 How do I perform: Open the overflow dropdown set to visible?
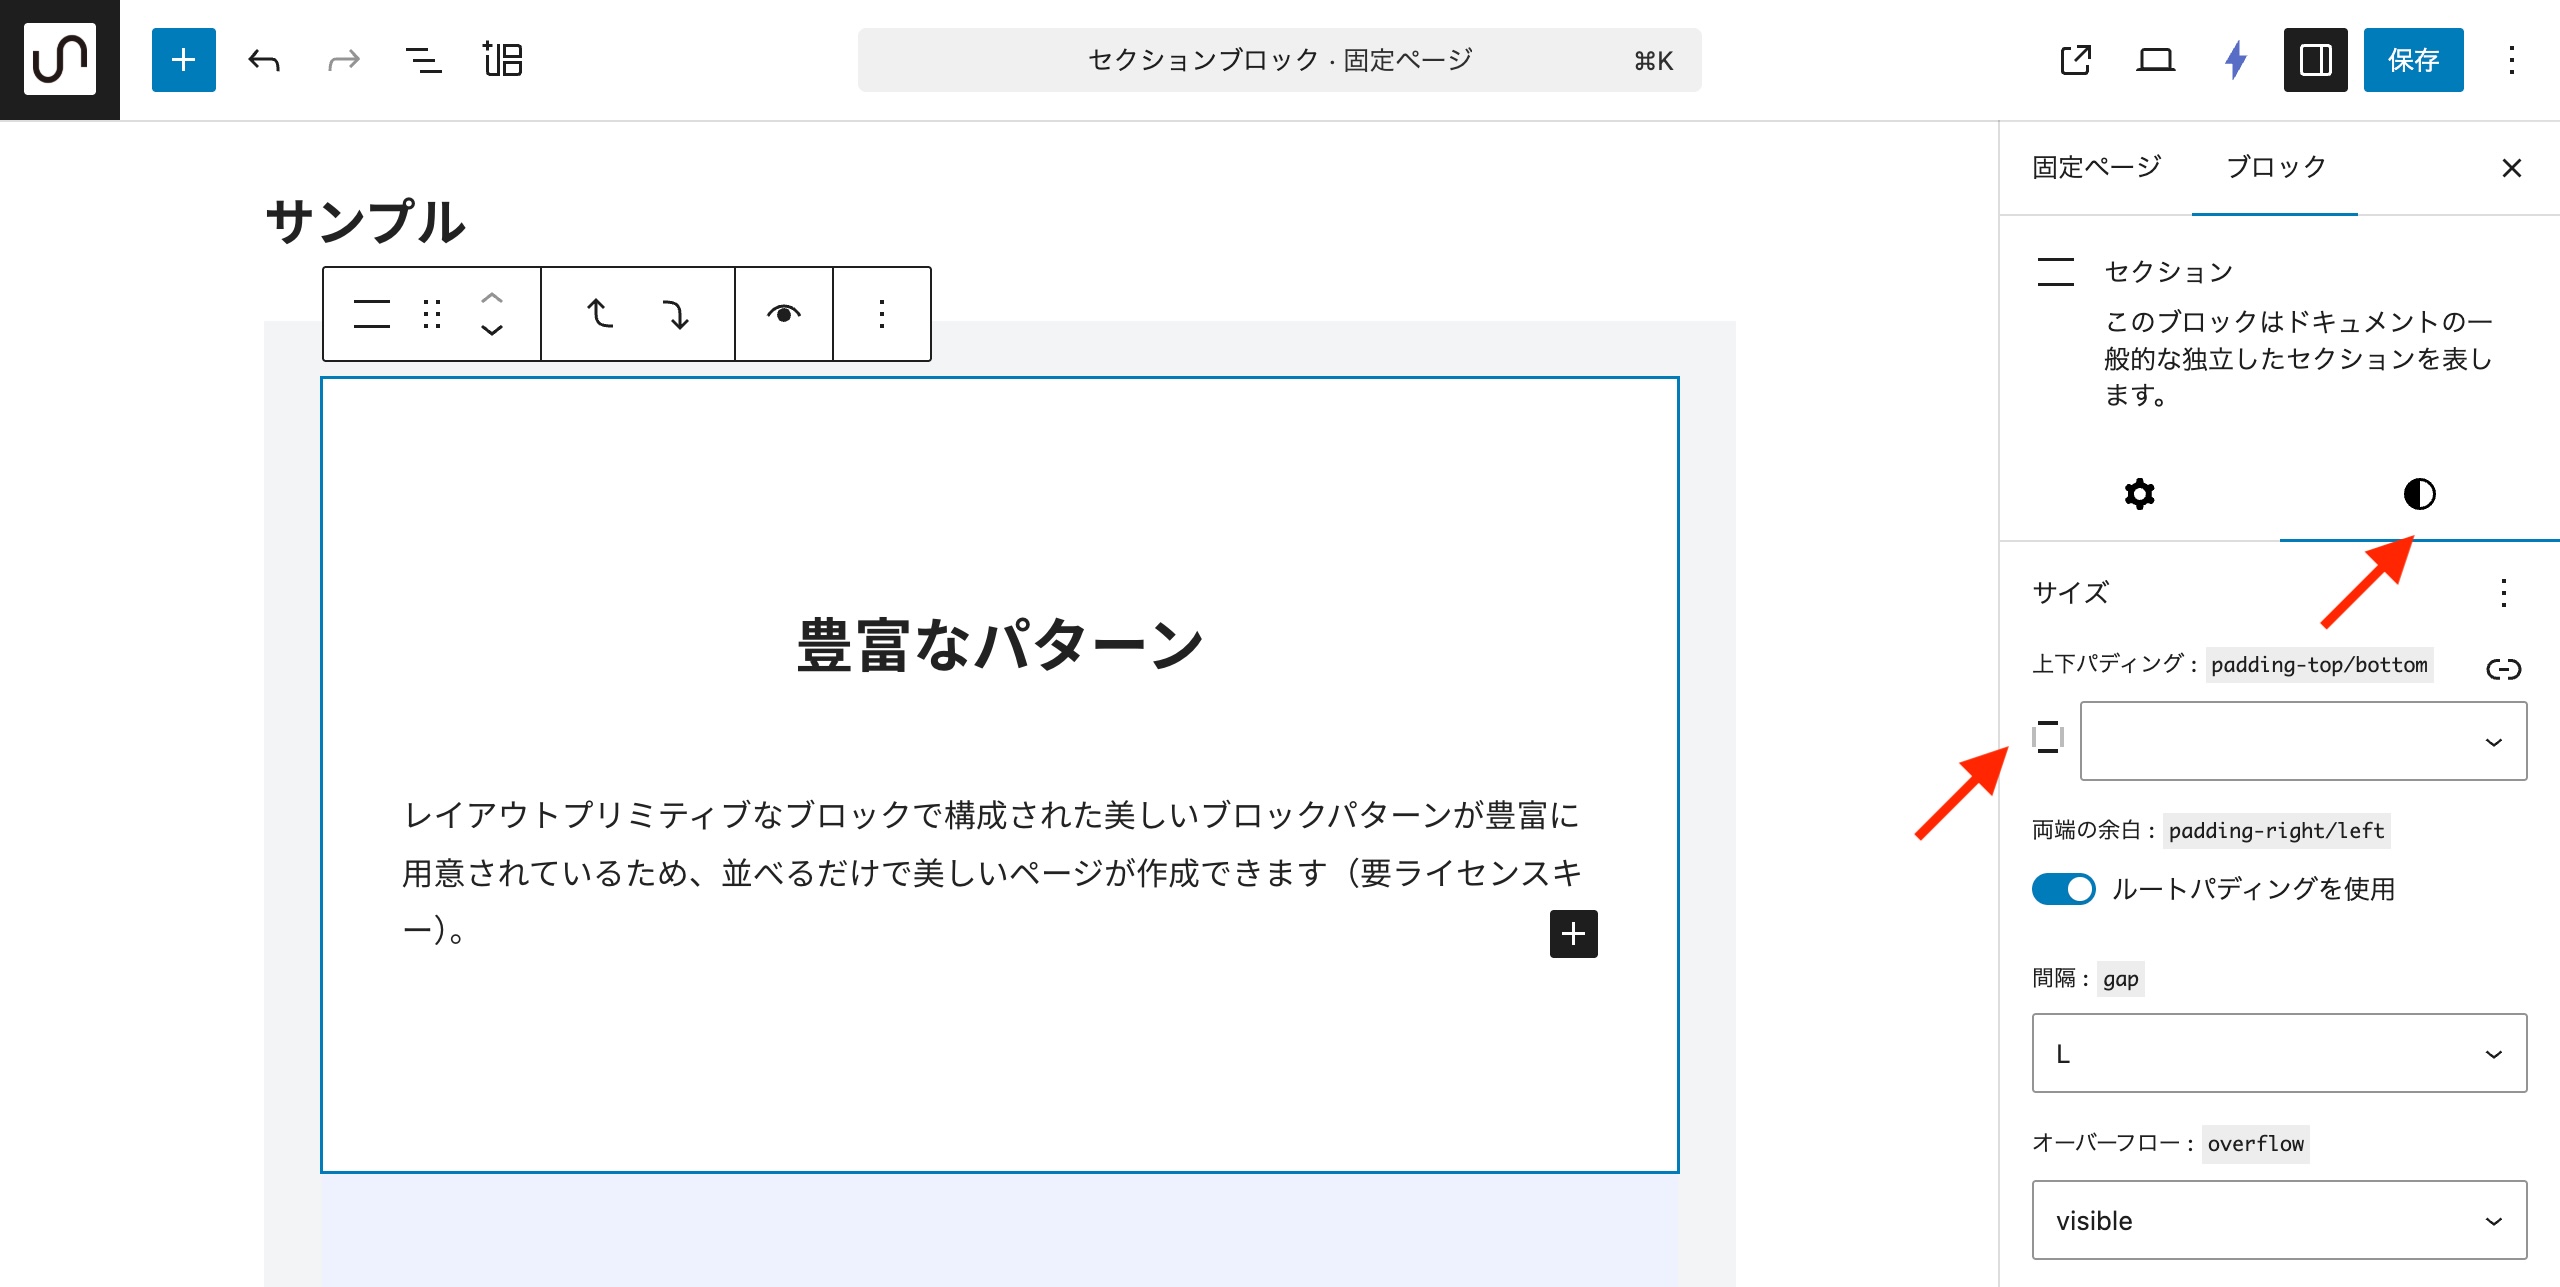(x=2278, y=1220)
